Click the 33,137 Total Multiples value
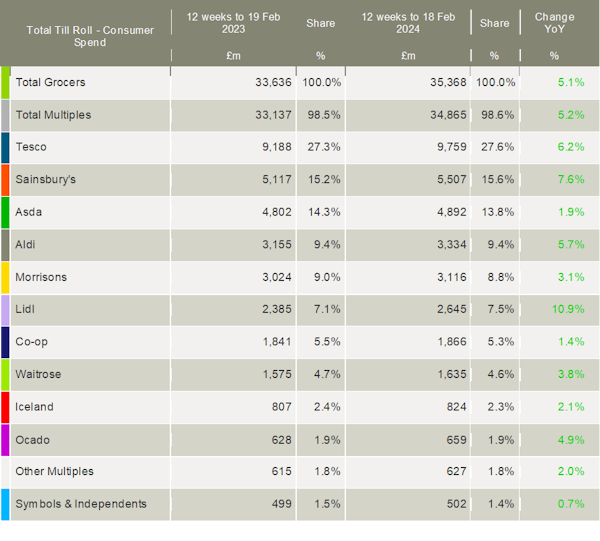Viewport: 600px width, 541px height. coord(273,115)
